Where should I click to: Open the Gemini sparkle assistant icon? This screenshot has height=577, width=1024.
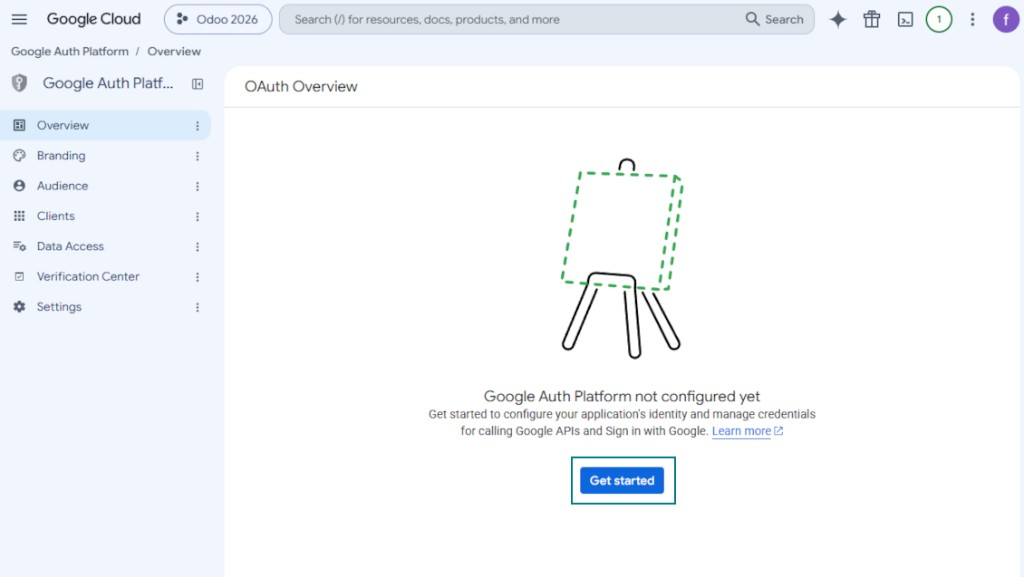click(838, 20)
